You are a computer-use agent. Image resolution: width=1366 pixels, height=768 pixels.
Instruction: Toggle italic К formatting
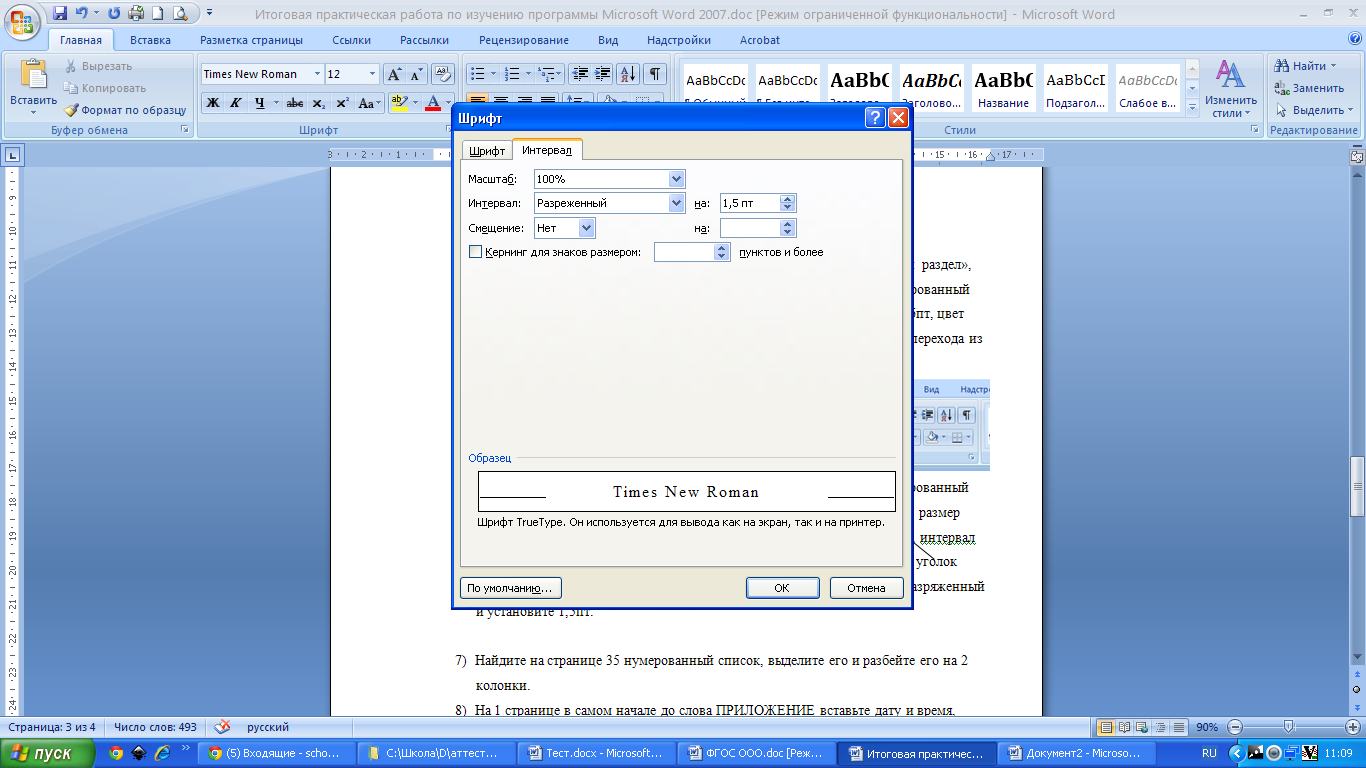coord(236,102)
